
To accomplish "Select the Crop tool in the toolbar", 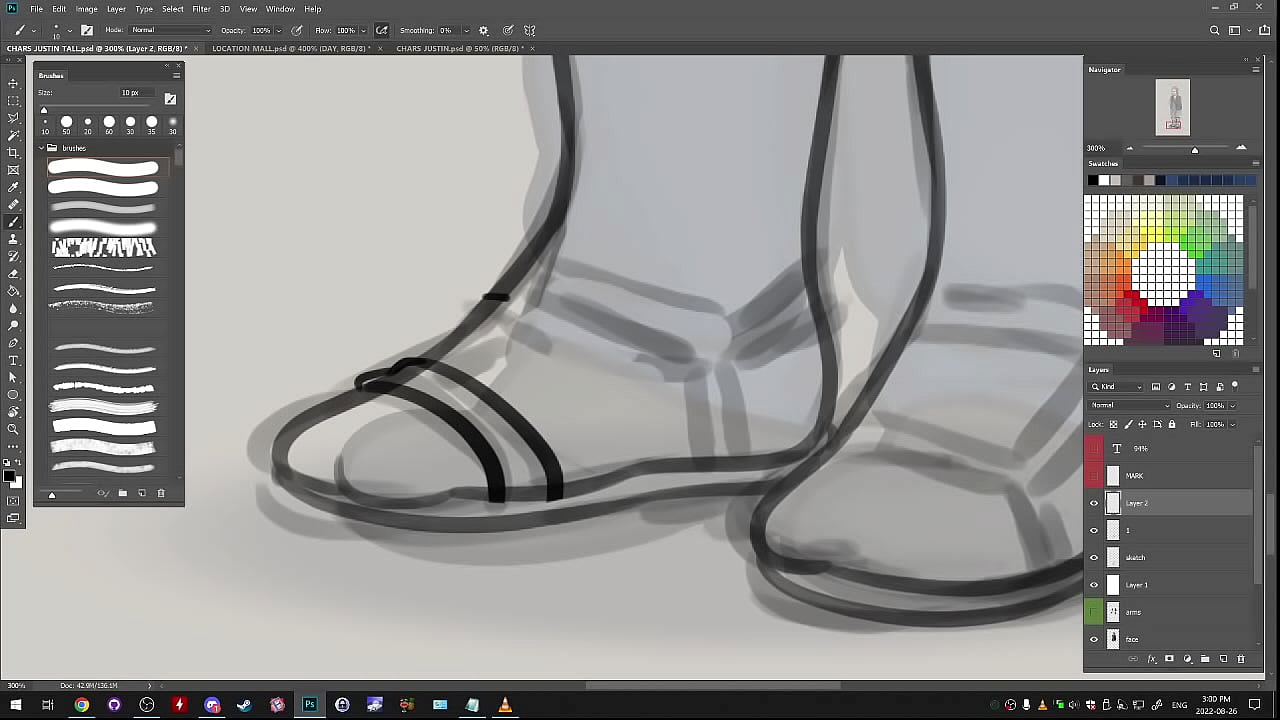I will point(13,152).
